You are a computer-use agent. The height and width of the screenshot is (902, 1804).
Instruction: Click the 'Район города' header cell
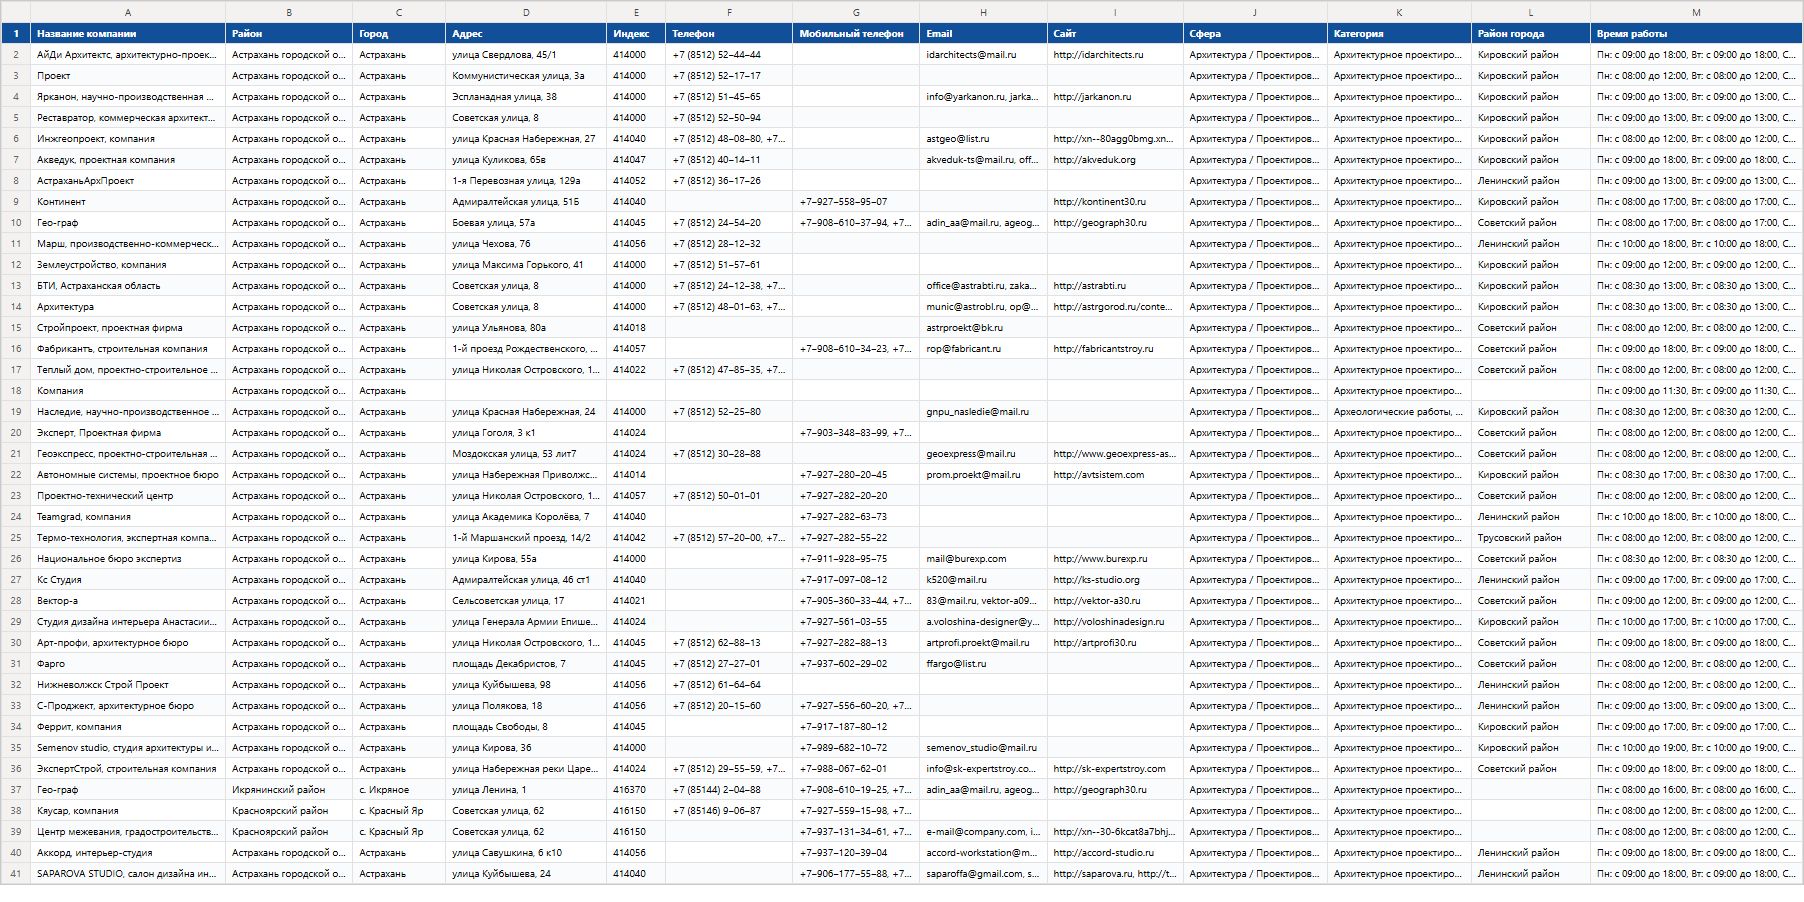coord(1531,34)
